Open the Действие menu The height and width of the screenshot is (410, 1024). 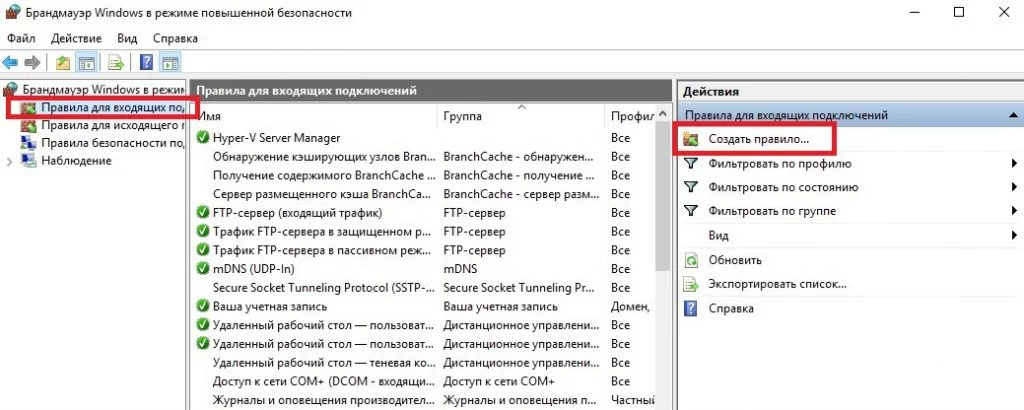coord(76,39)
